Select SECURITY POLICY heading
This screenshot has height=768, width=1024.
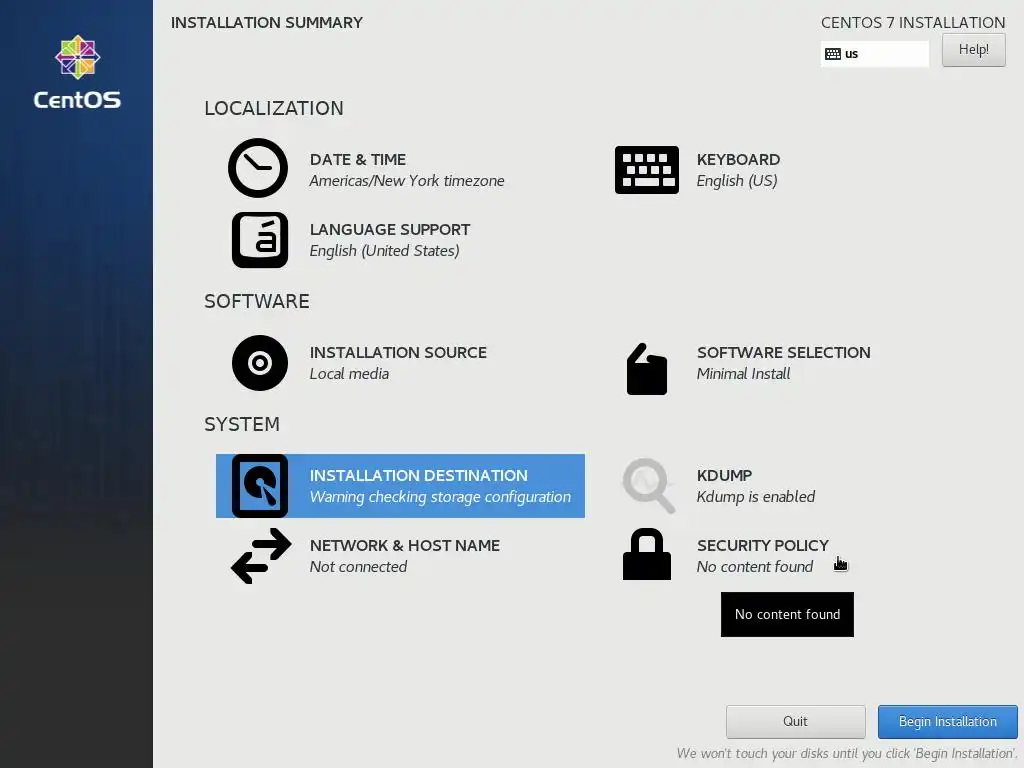763,545
